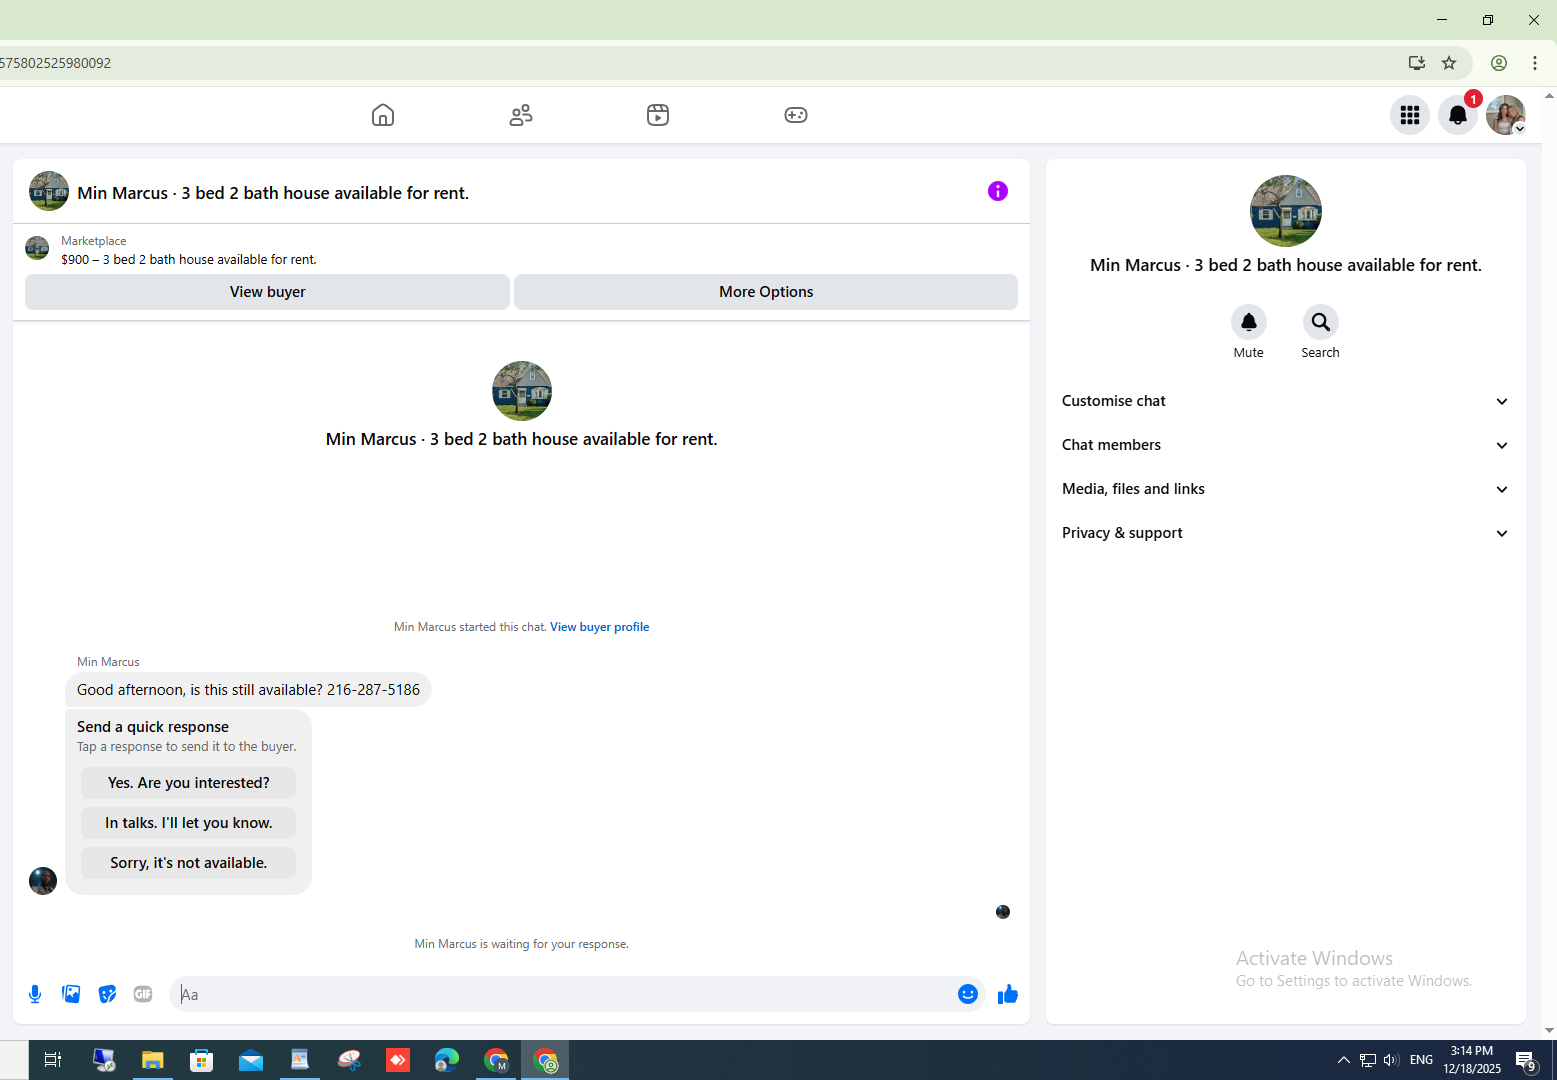Viewport: 1557px width, 1080px height.
Task: Open Mail app from the taskbar
Action: [x=251, y=1060]
